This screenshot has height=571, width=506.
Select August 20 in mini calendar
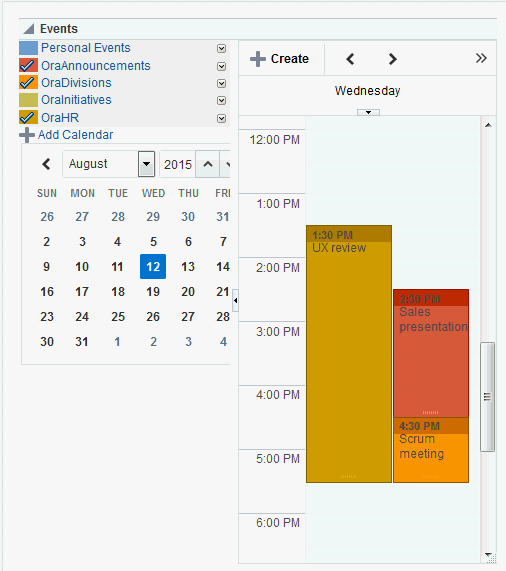click(x=188, y=292)
